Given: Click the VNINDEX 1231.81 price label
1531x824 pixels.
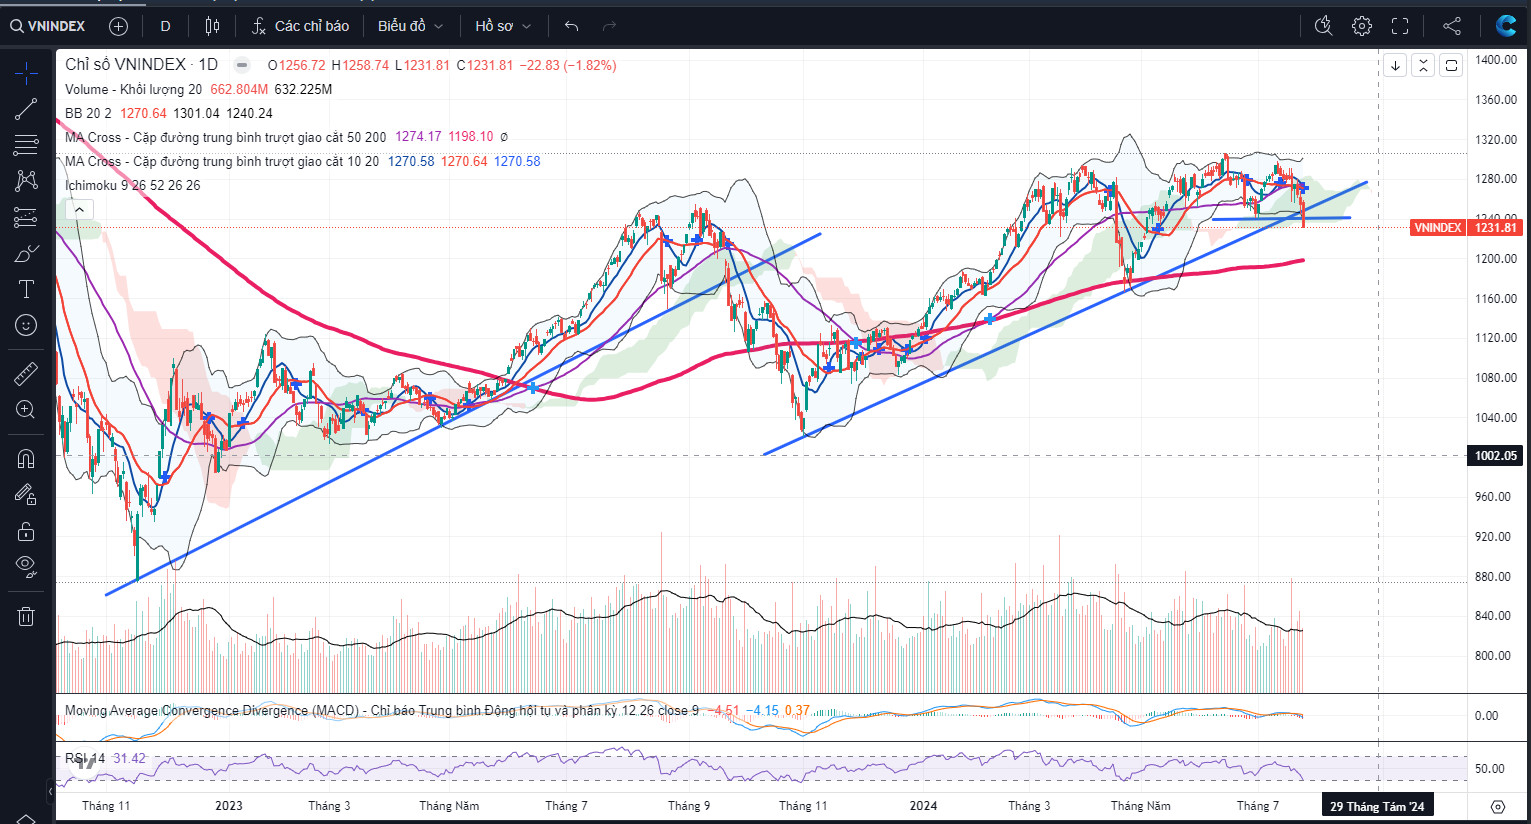Looking at the screenshot, I should click(1466, 228).
